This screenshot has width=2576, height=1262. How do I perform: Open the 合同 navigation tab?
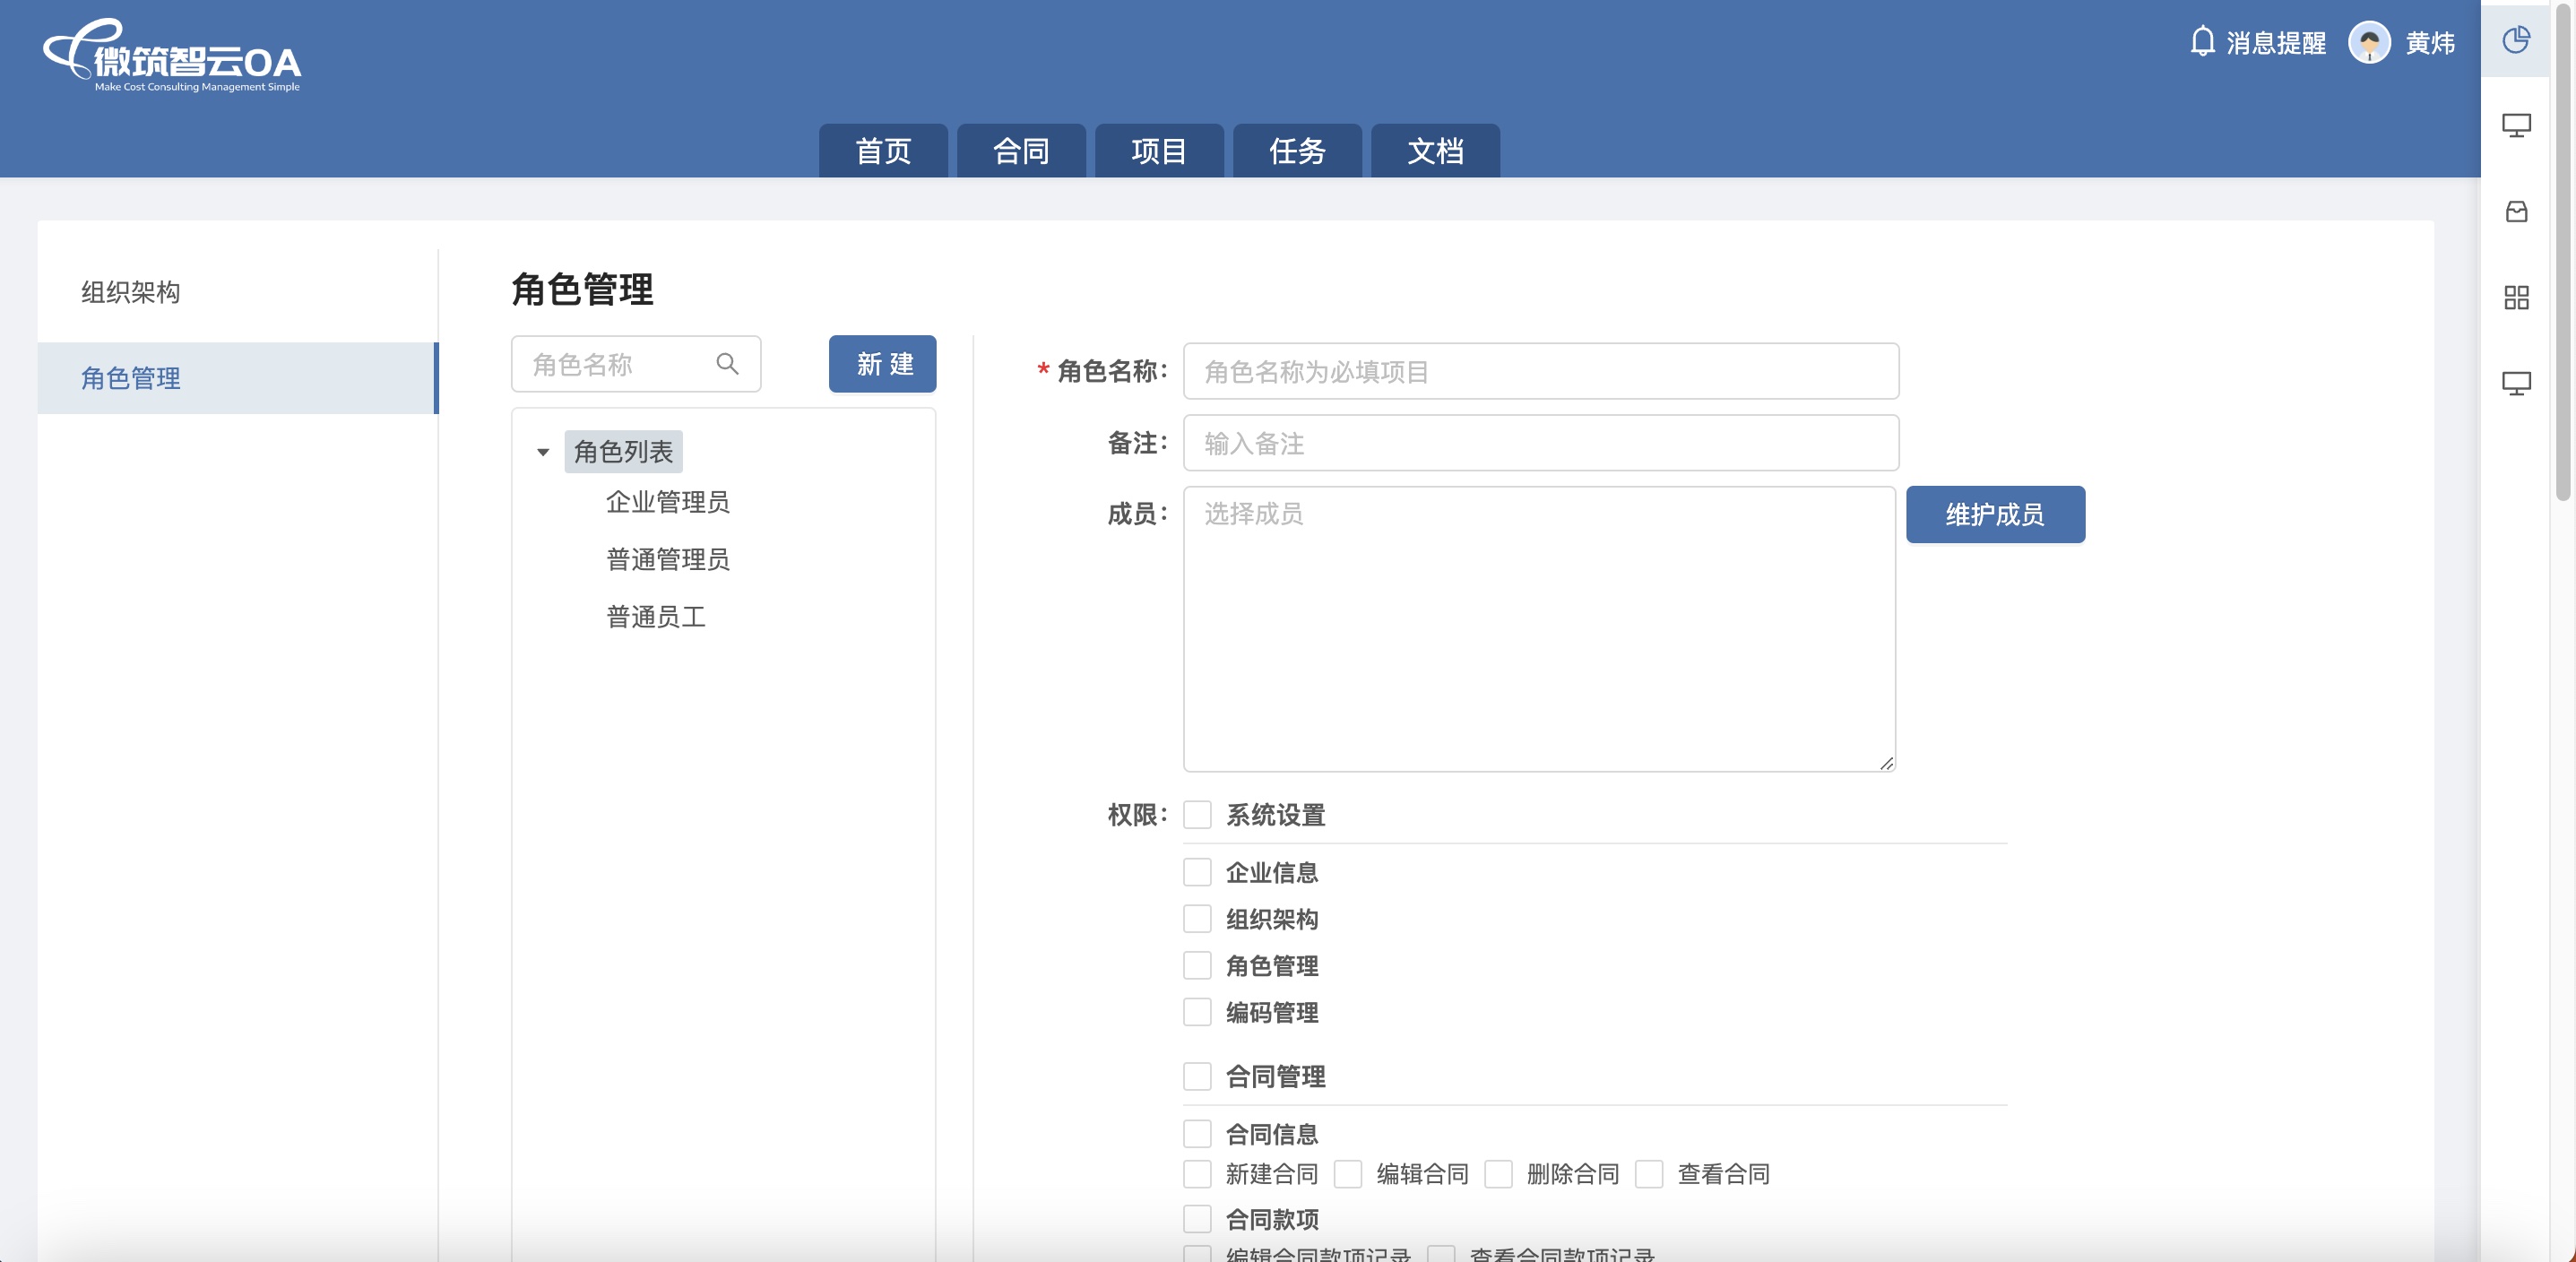[x=1020, y=151]
